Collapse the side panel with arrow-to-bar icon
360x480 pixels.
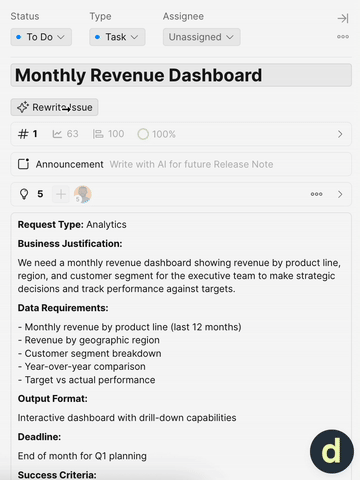[x=343, y=18]
